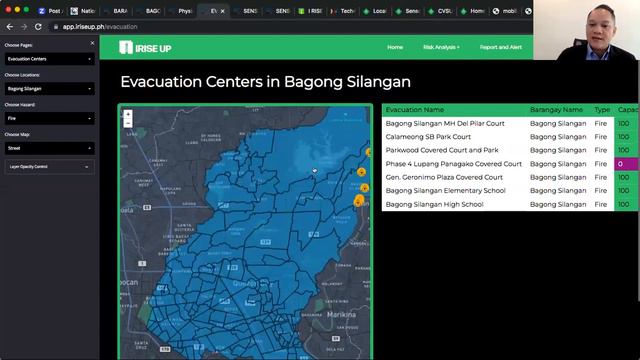Close the sidebar with the X icon
The height and width of the screenshot is (360, 640).
[92, 43]
